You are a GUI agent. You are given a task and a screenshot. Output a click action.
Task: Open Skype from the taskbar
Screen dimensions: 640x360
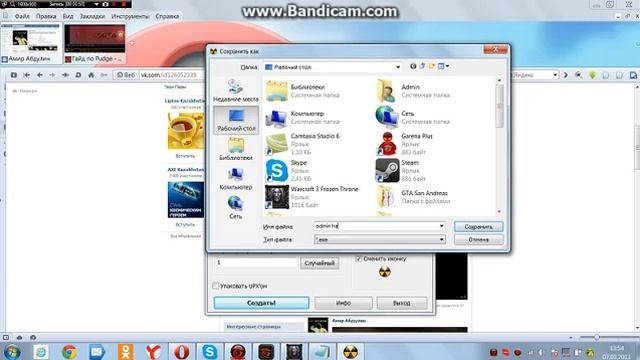tap(209, 352)
